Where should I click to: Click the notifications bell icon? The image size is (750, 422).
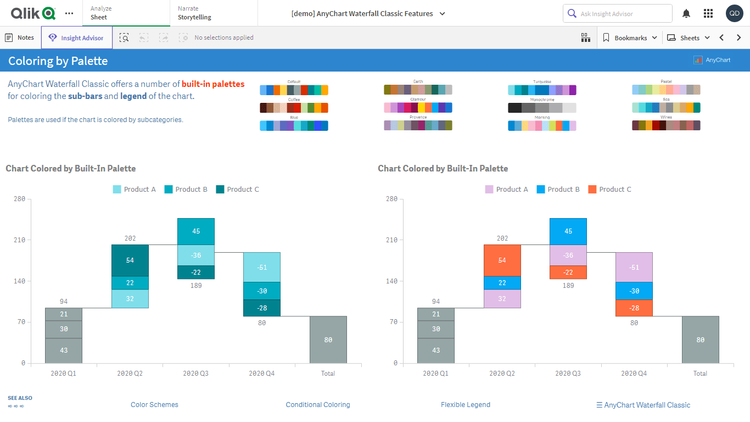point(686,13)
